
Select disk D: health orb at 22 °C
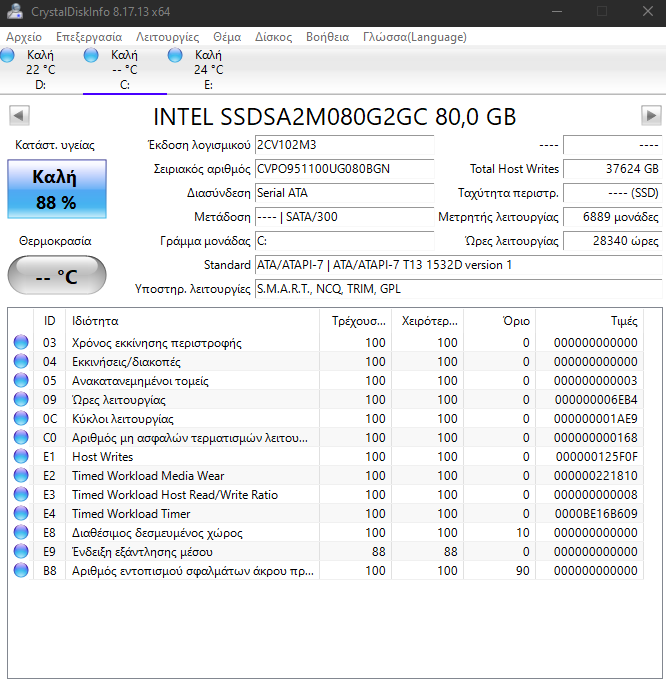[x=7, y=55]
